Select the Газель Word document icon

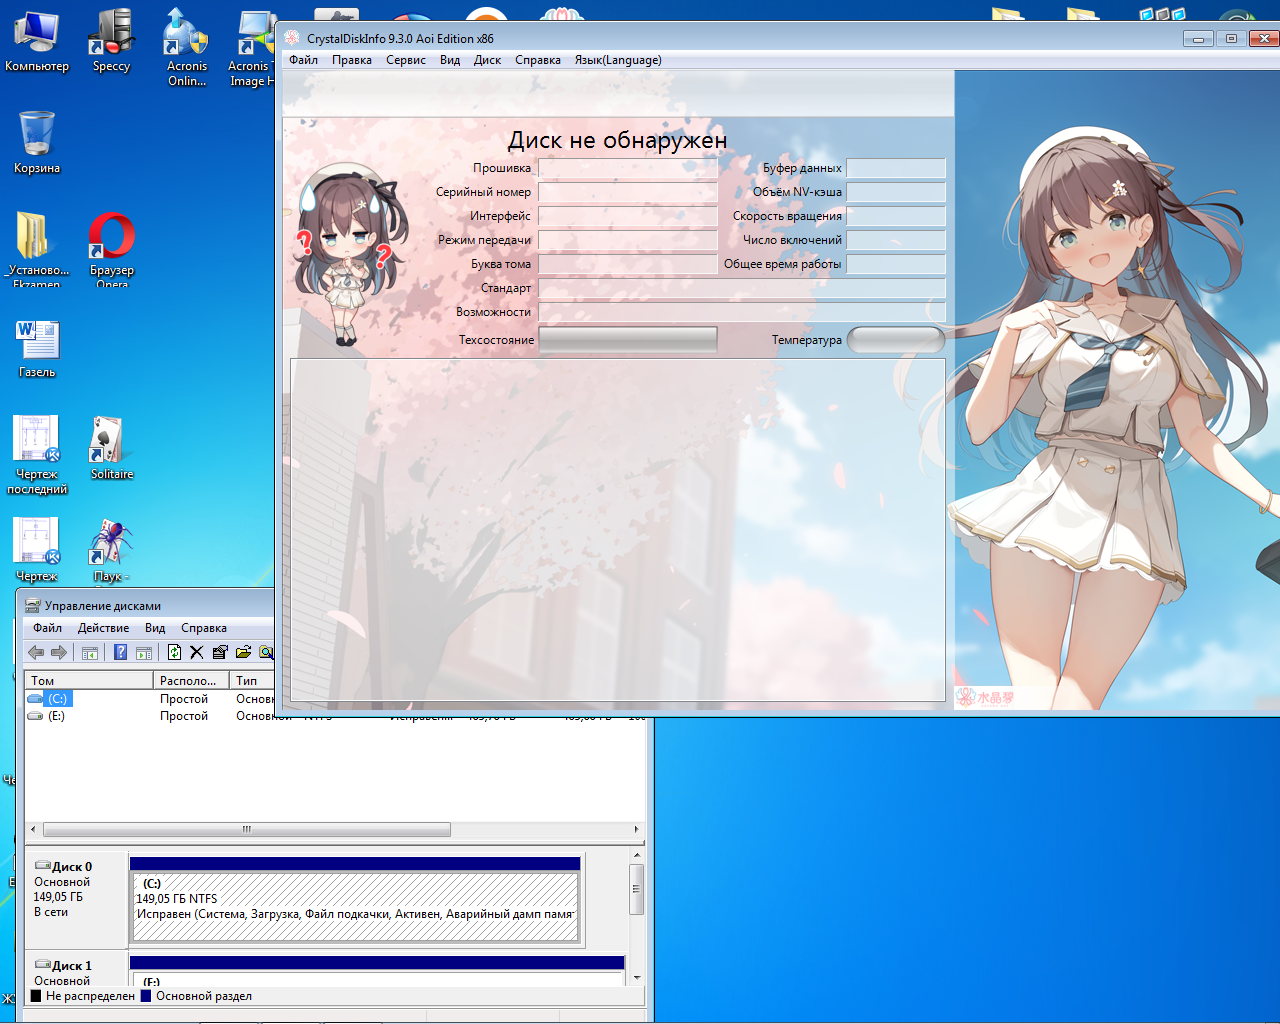tap(37, 349)
